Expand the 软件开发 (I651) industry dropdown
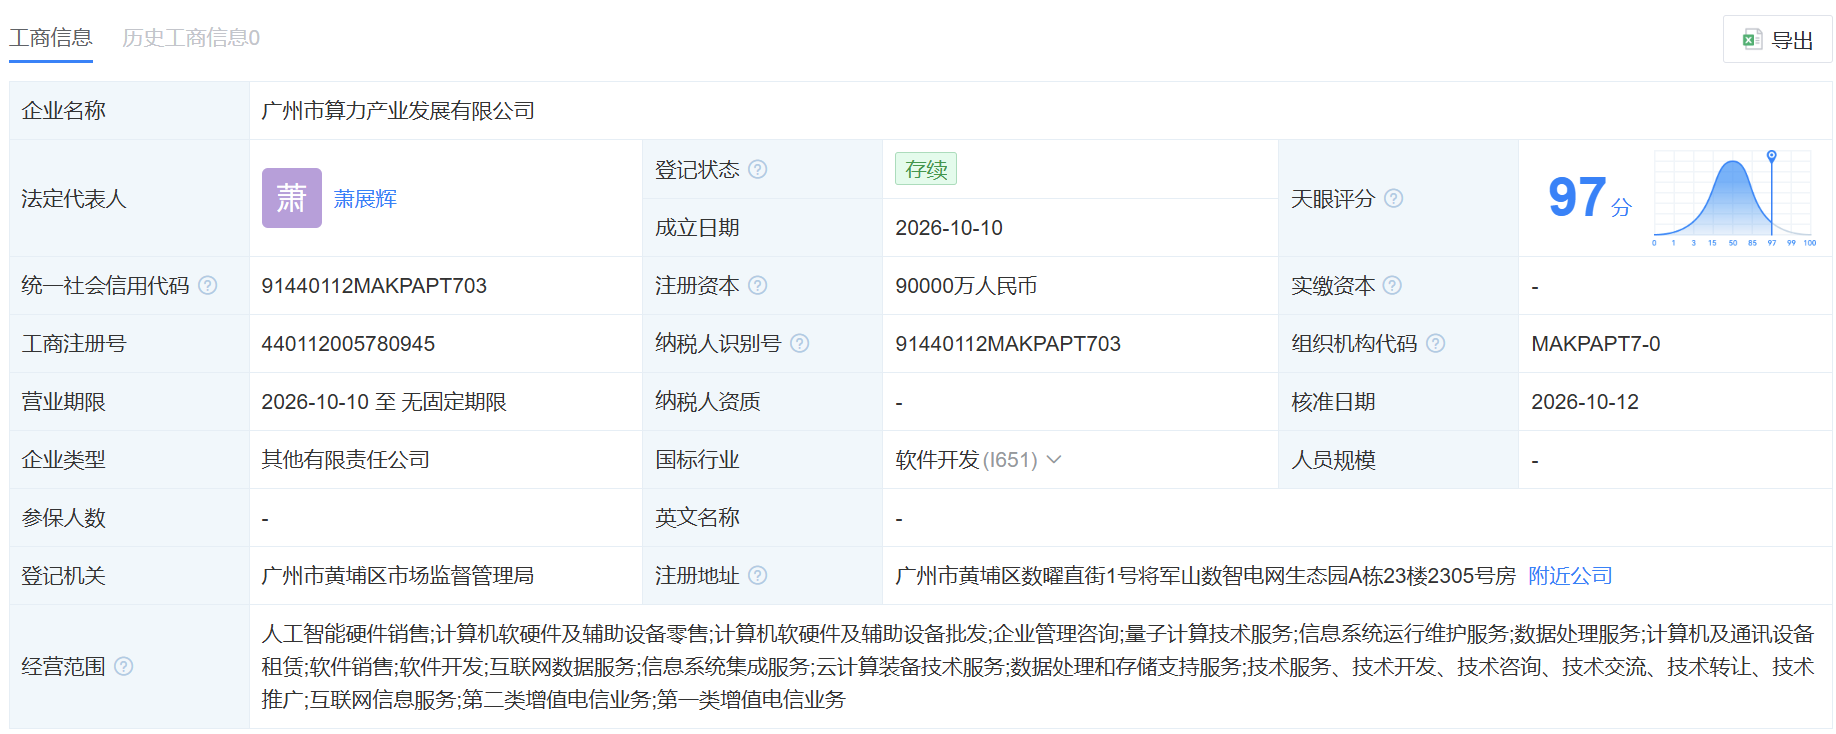Viewport: 1836px width, 734px height. tap(1054, 460)
